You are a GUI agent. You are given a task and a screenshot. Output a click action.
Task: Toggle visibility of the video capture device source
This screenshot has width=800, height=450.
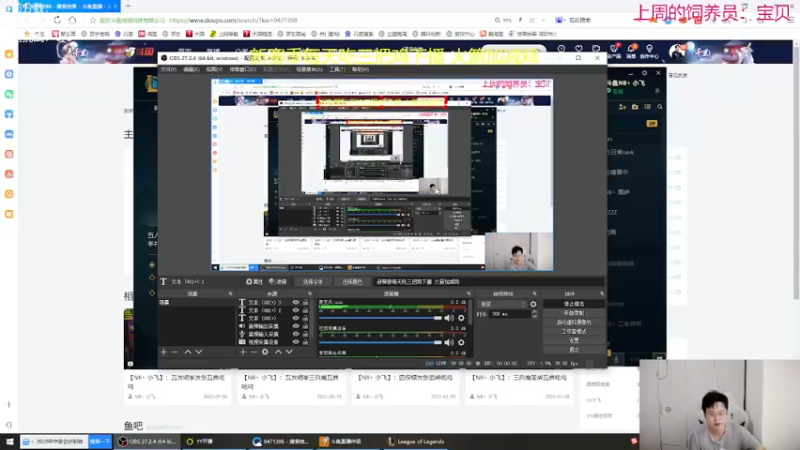pyautogui.click(x=295, y=342)
